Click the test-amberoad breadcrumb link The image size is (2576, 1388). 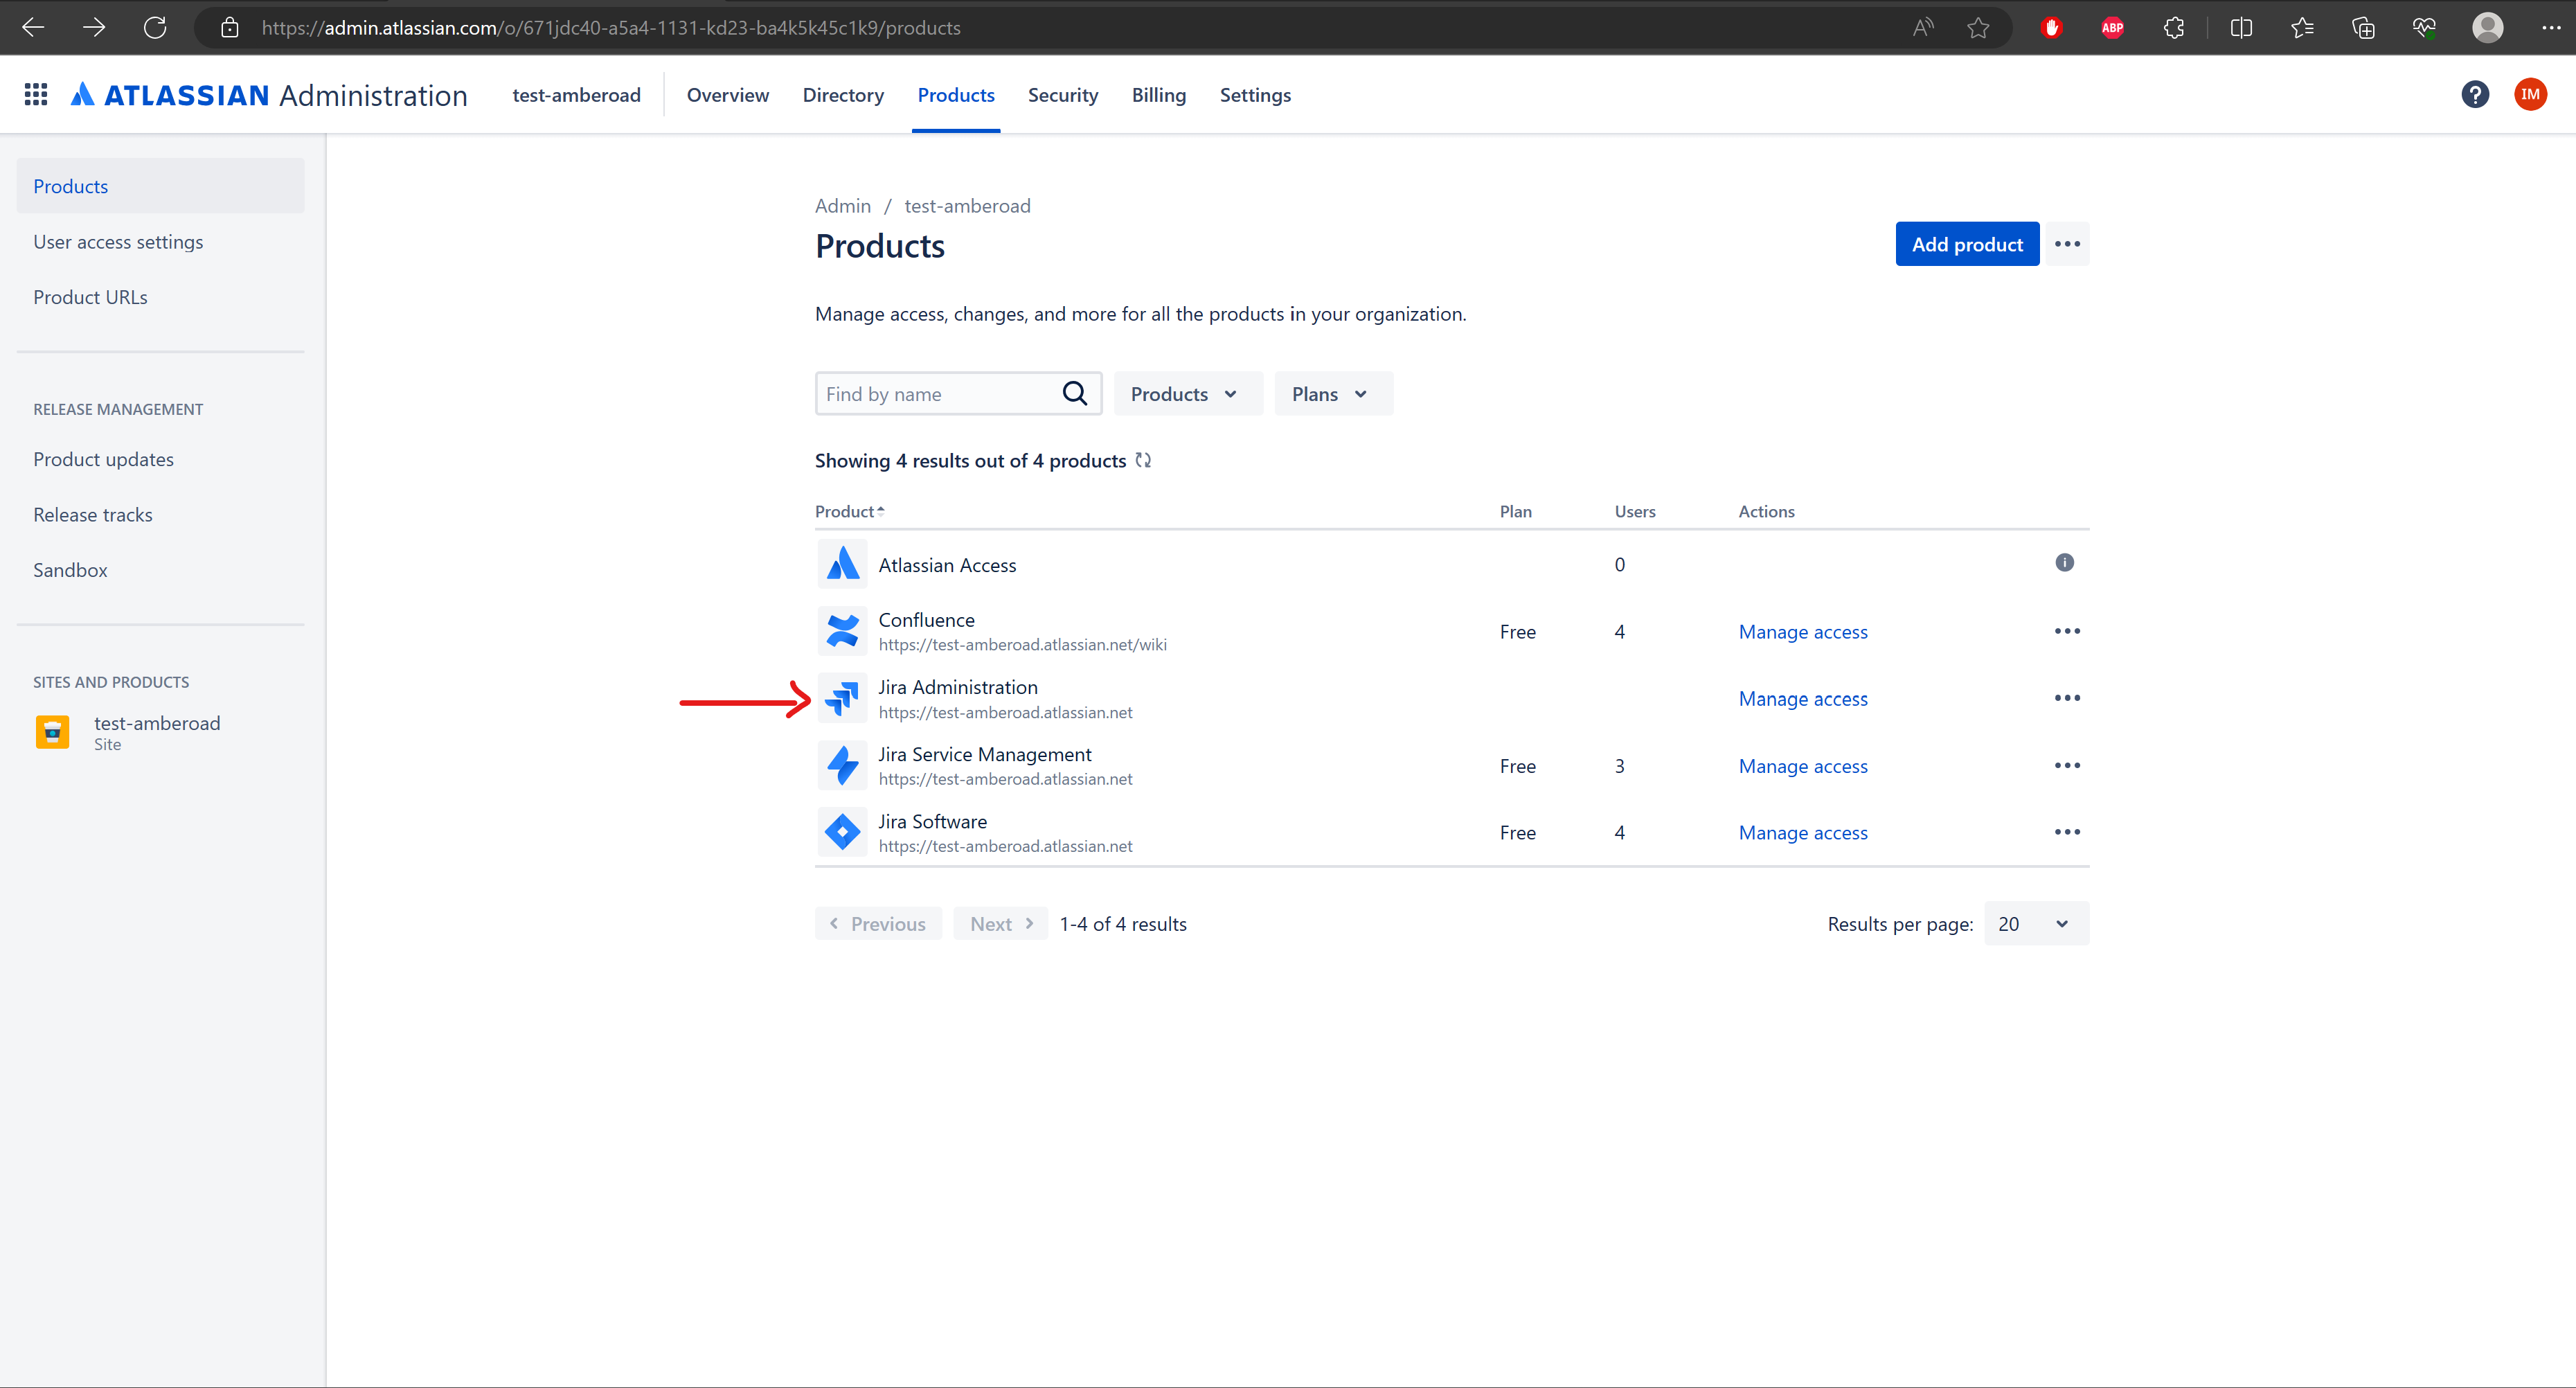(967, 206)
